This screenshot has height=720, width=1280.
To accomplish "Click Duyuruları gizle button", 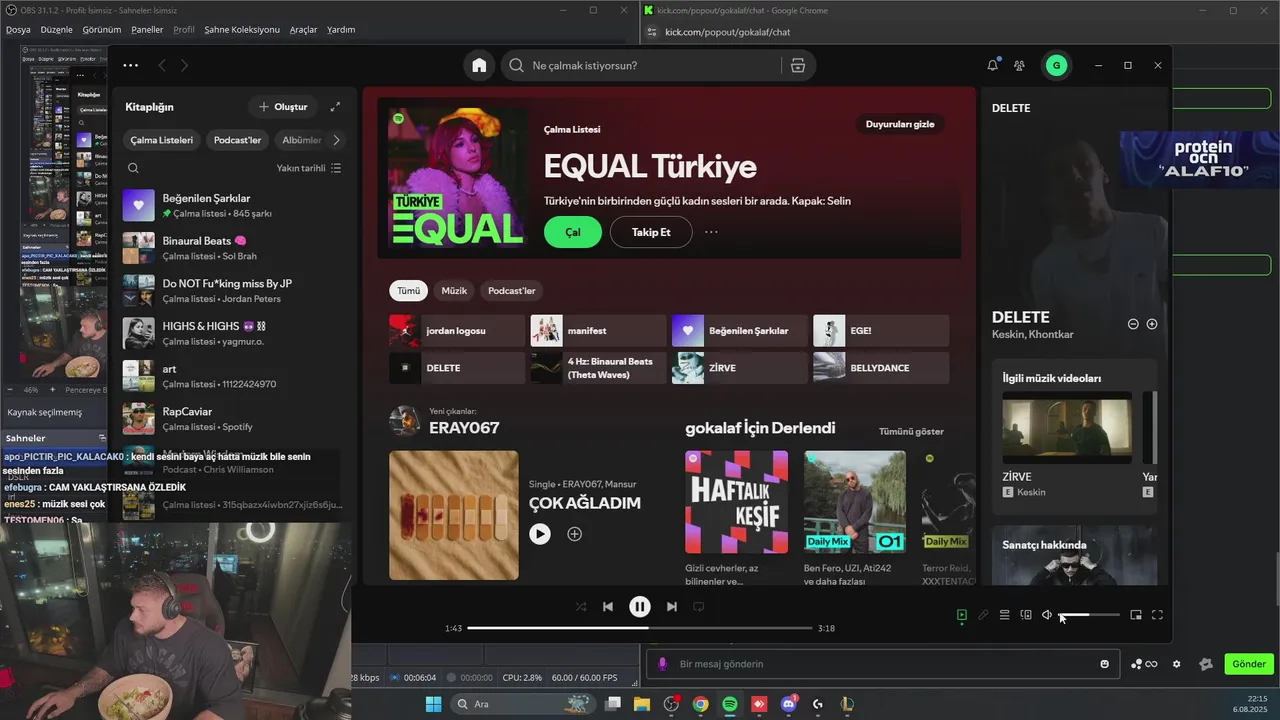I will click(x=900, y=124).
